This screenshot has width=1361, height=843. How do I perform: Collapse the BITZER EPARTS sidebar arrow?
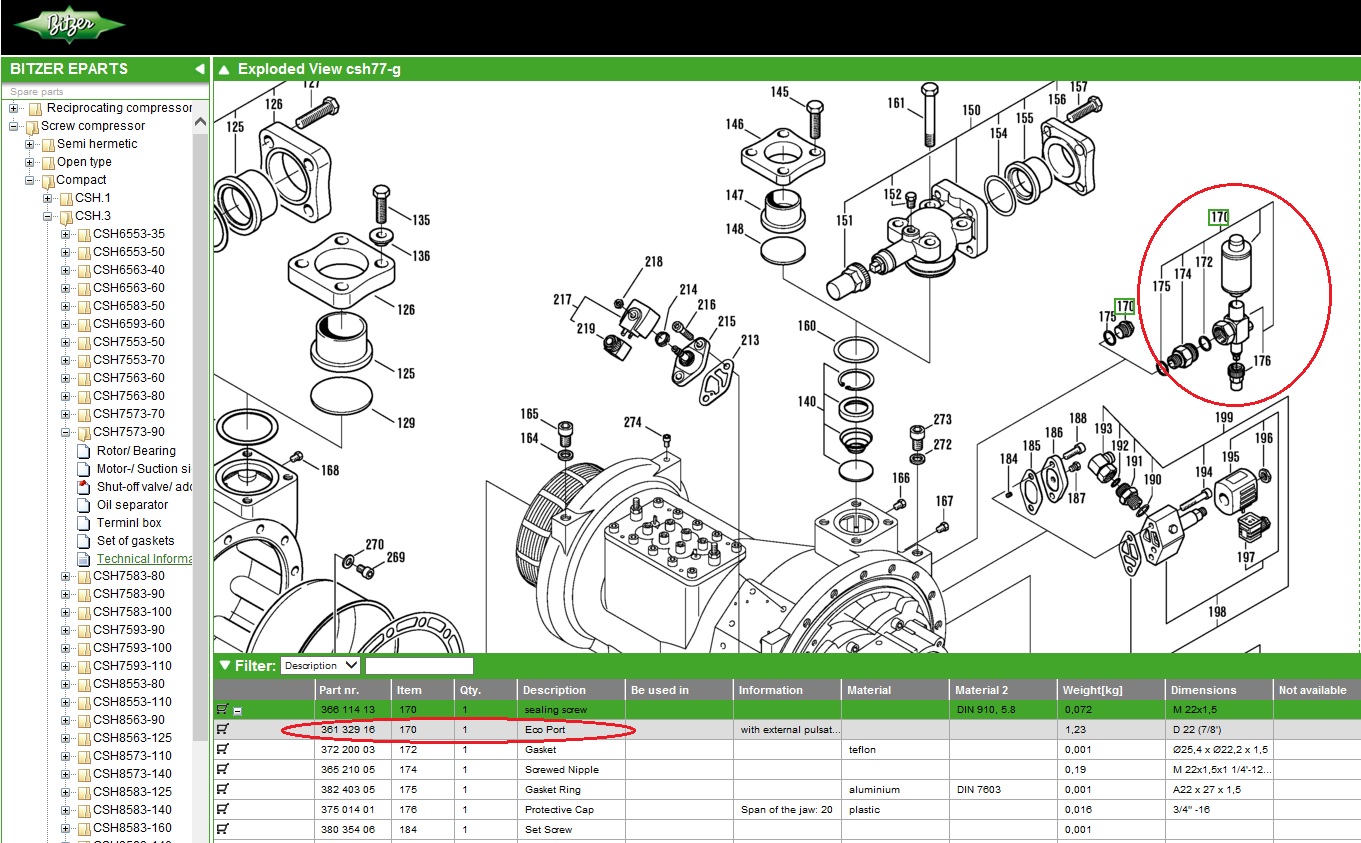click(x=199, y=69)
